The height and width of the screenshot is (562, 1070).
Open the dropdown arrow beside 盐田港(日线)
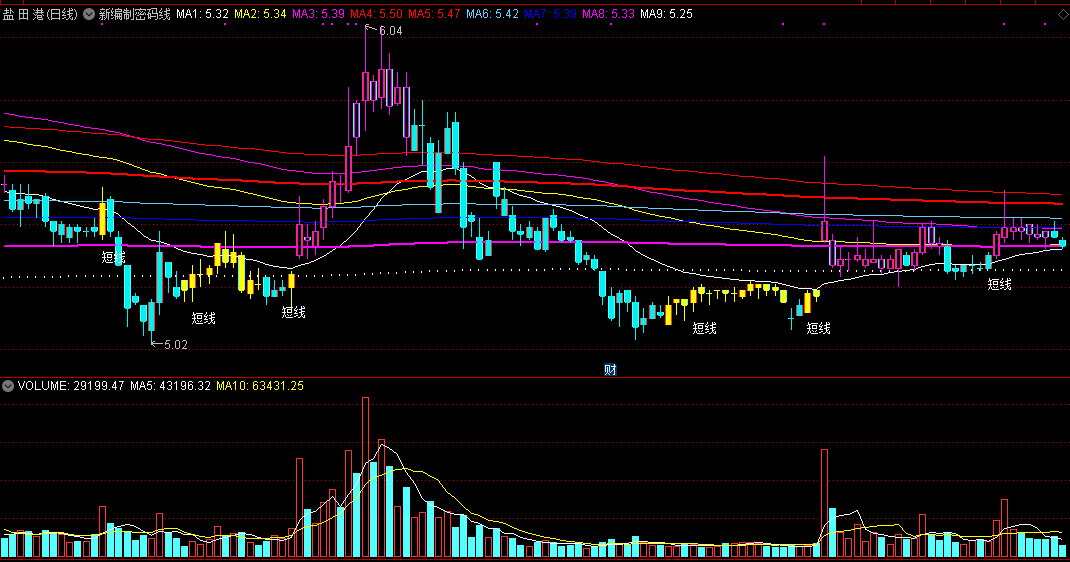pos(89,14)
